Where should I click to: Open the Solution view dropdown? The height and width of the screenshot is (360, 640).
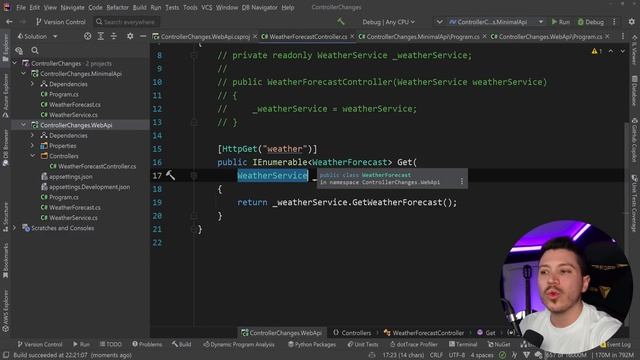37,36
